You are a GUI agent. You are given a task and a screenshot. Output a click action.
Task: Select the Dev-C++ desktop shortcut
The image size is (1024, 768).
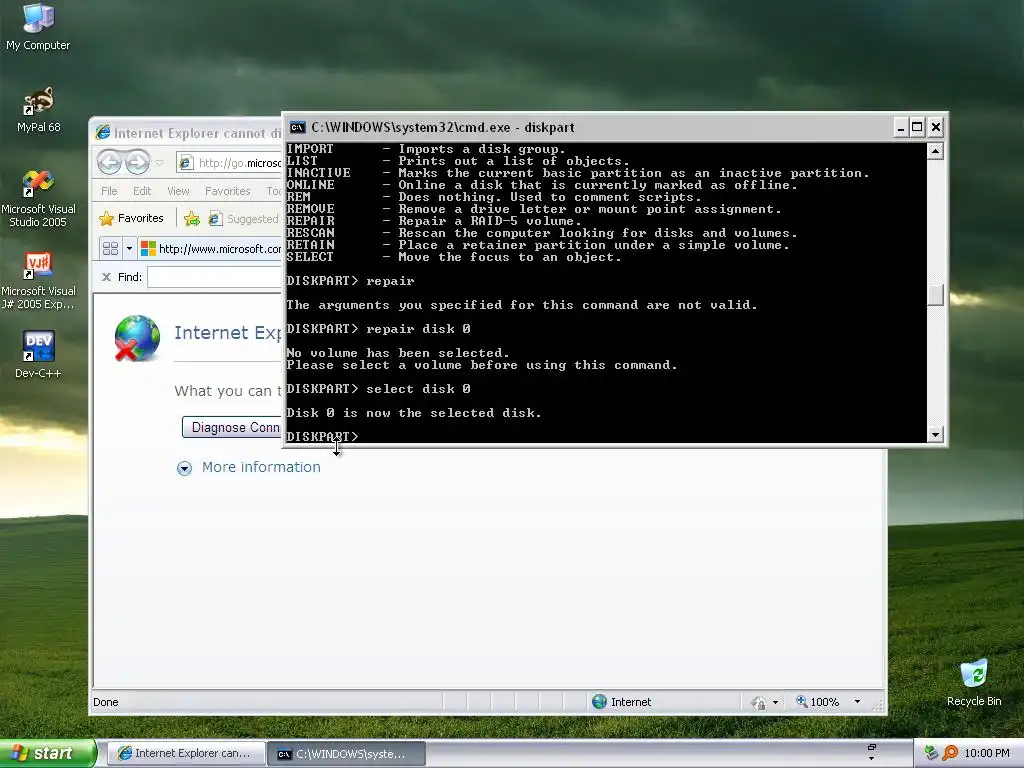[38, 355]
